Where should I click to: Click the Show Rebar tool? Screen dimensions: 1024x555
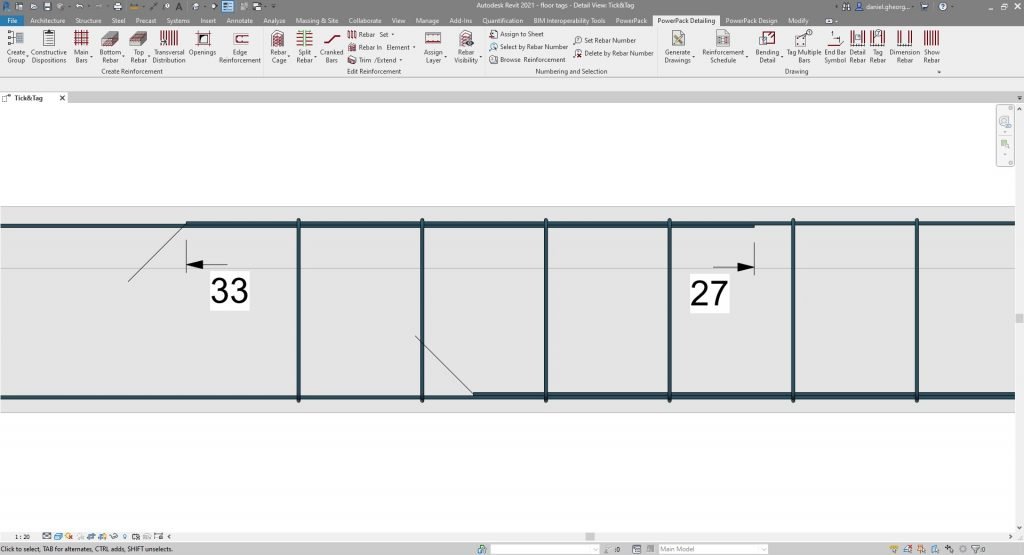point(931,46)
